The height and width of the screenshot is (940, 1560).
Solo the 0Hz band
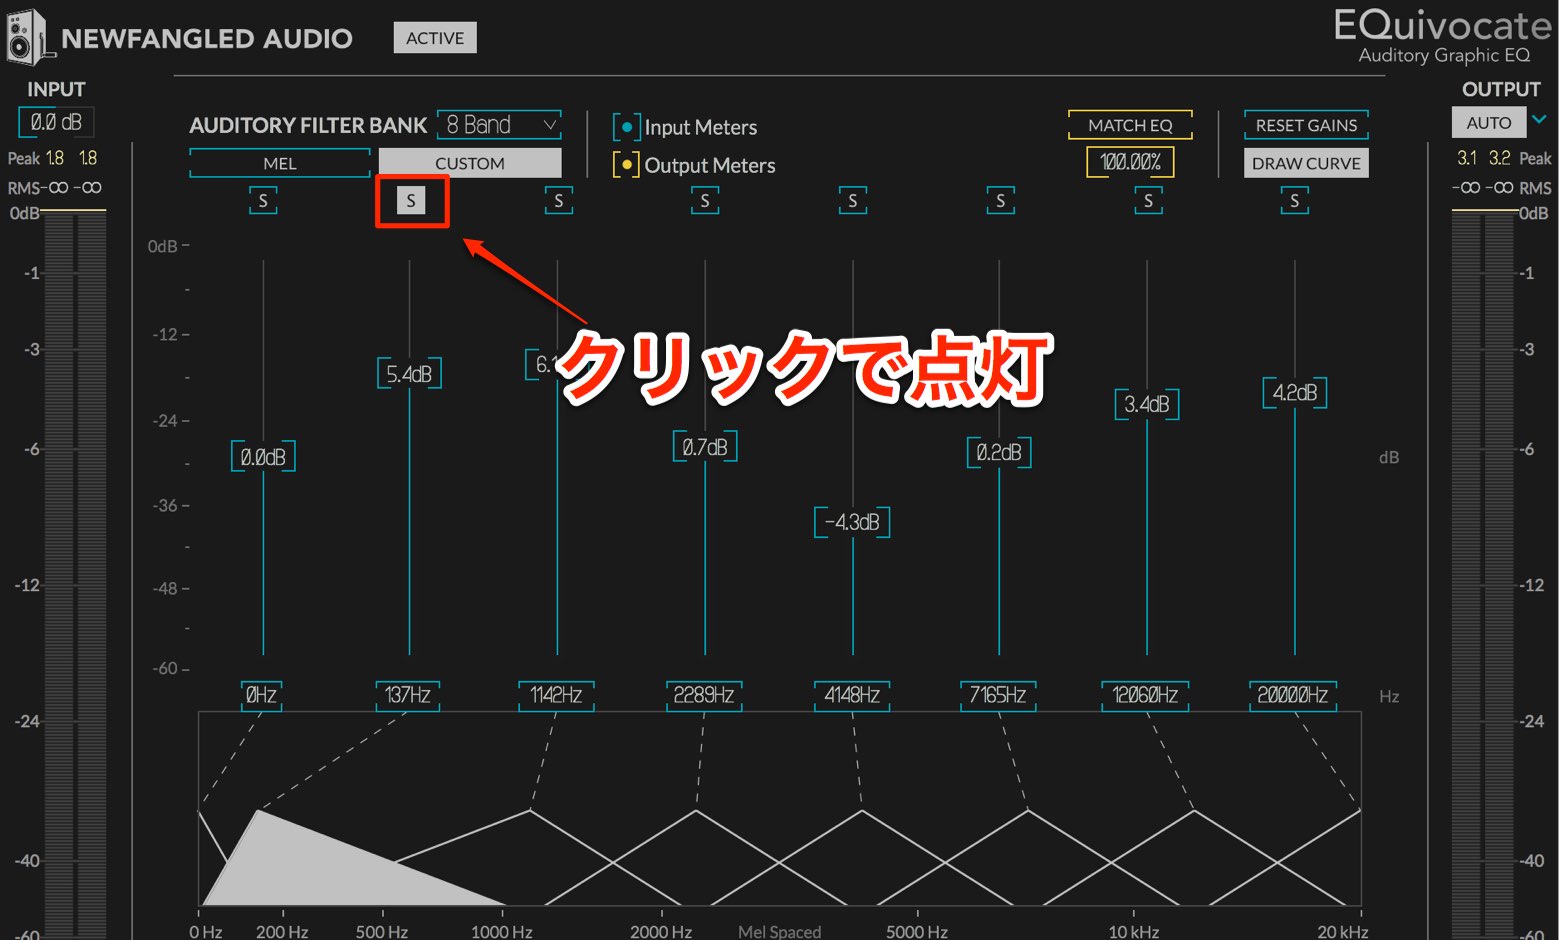tap(263, 201)
